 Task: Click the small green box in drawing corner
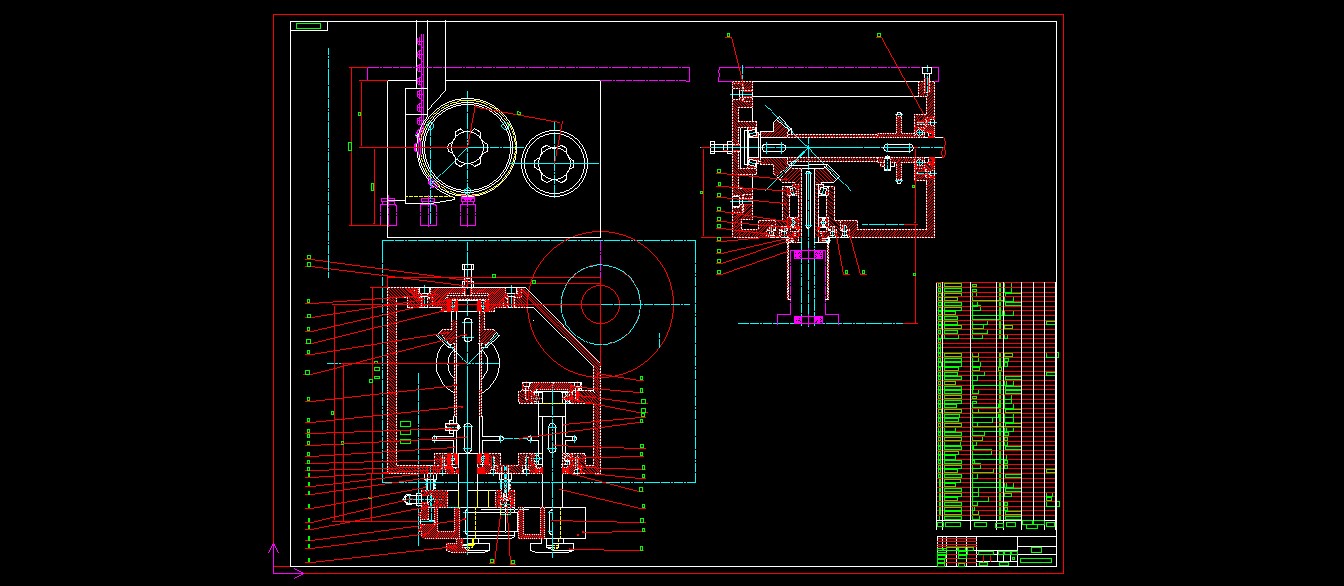click(309, 26)
